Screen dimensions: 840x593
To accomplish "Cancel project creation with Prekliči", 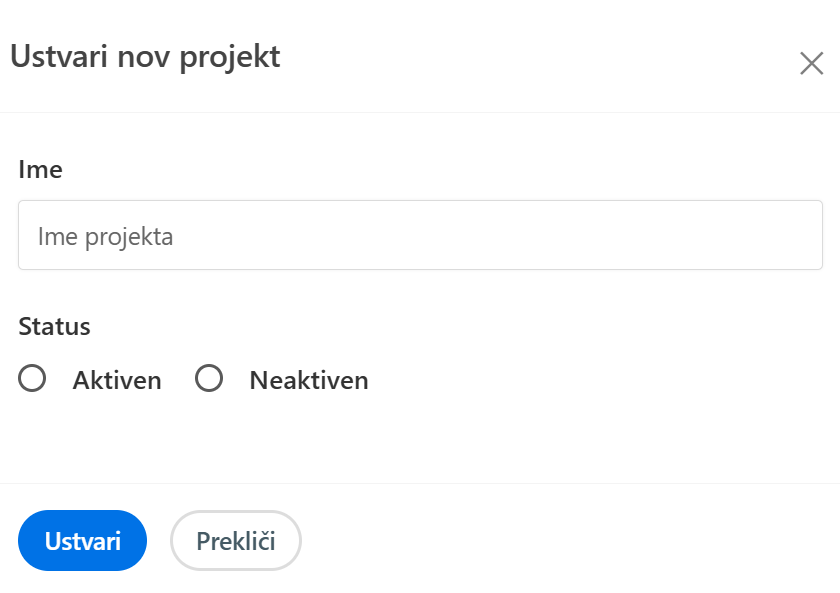I will tap(235, 541).
